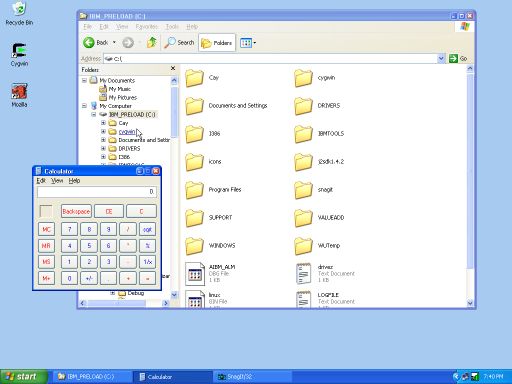Viewport: 512px width, 384px height.
Task: Open the Favorites menu
Action: pyautogui.click(x=147, y=27)
